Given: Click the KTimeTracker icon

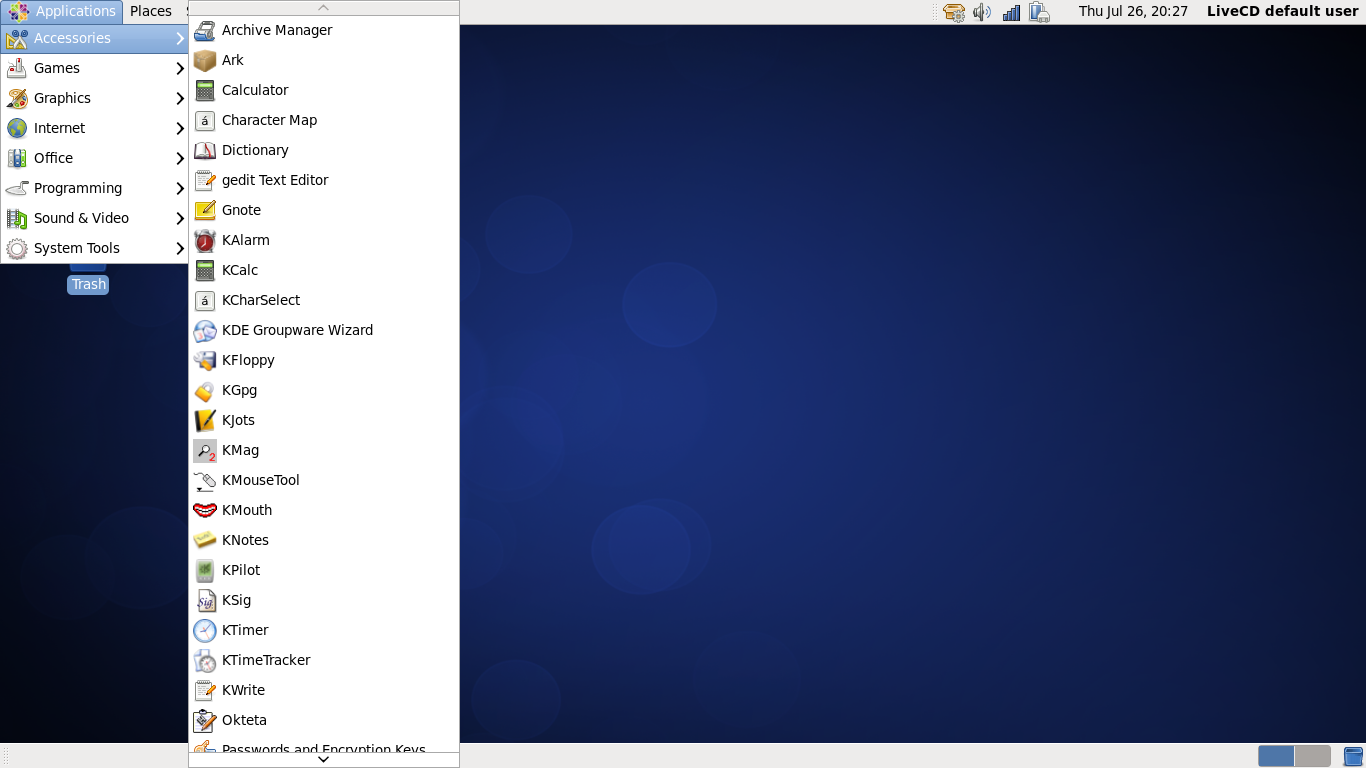Looking at the screenshot, I should pyautogui.click(x=205, y=660).
